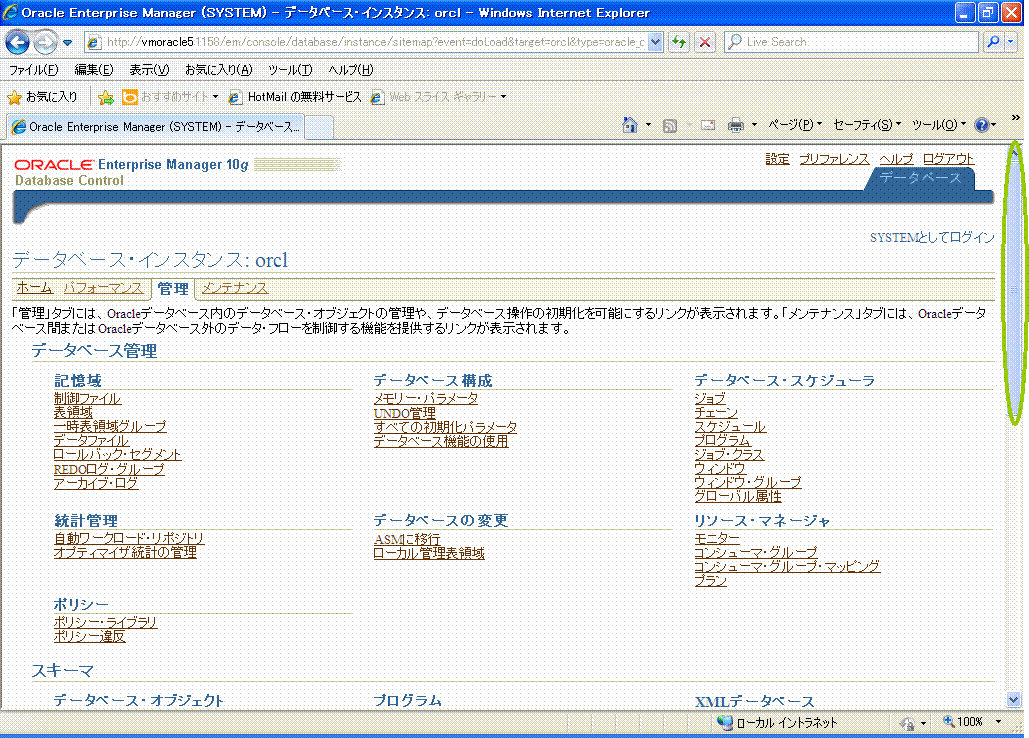Click the read mail envelope icon

click(707, 125)
